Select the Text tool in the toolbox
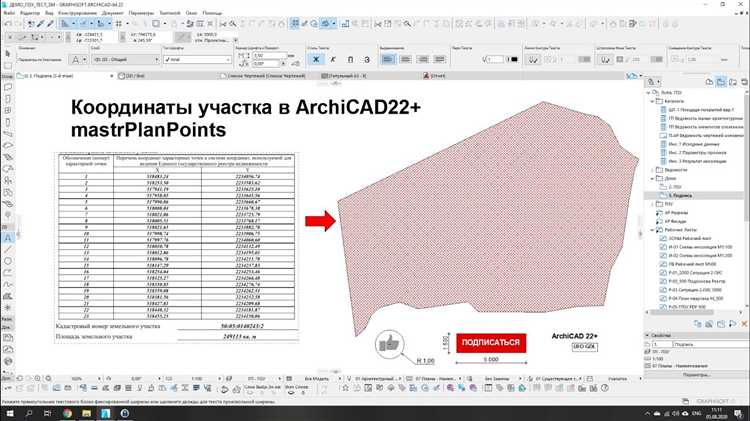 pyautogui.click(x=7, y=238)
